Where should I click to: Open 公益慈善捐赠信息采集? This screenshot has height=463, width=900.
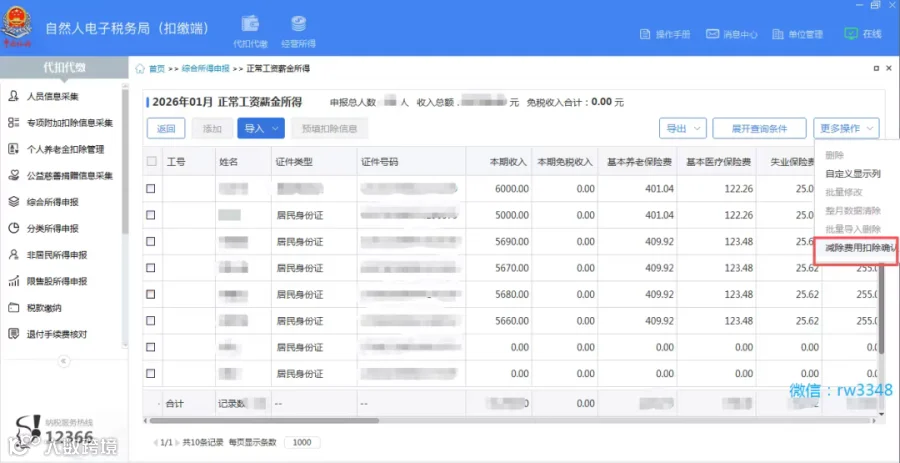coord(61,176)
